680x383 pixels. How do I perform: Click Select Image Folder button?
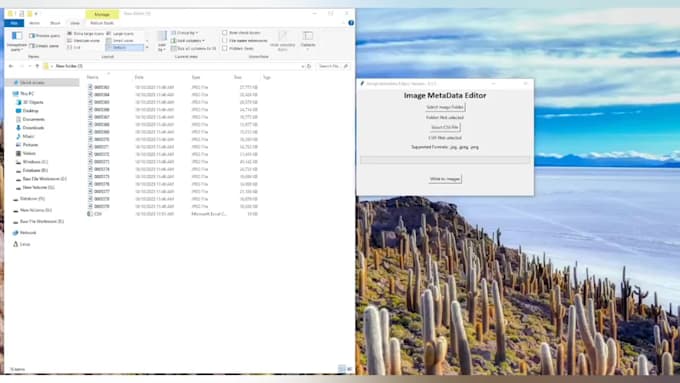pos(445,107)
